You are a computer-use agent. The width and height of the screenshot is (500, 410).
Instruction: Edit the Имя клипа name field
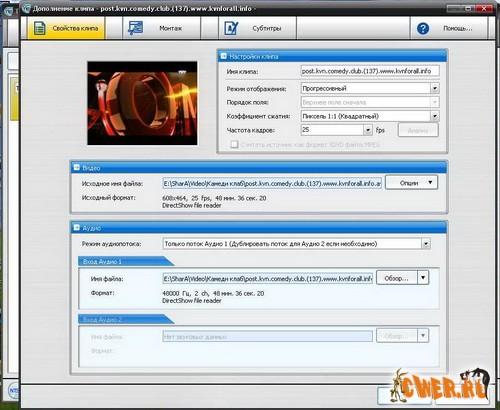pos(370,71)
